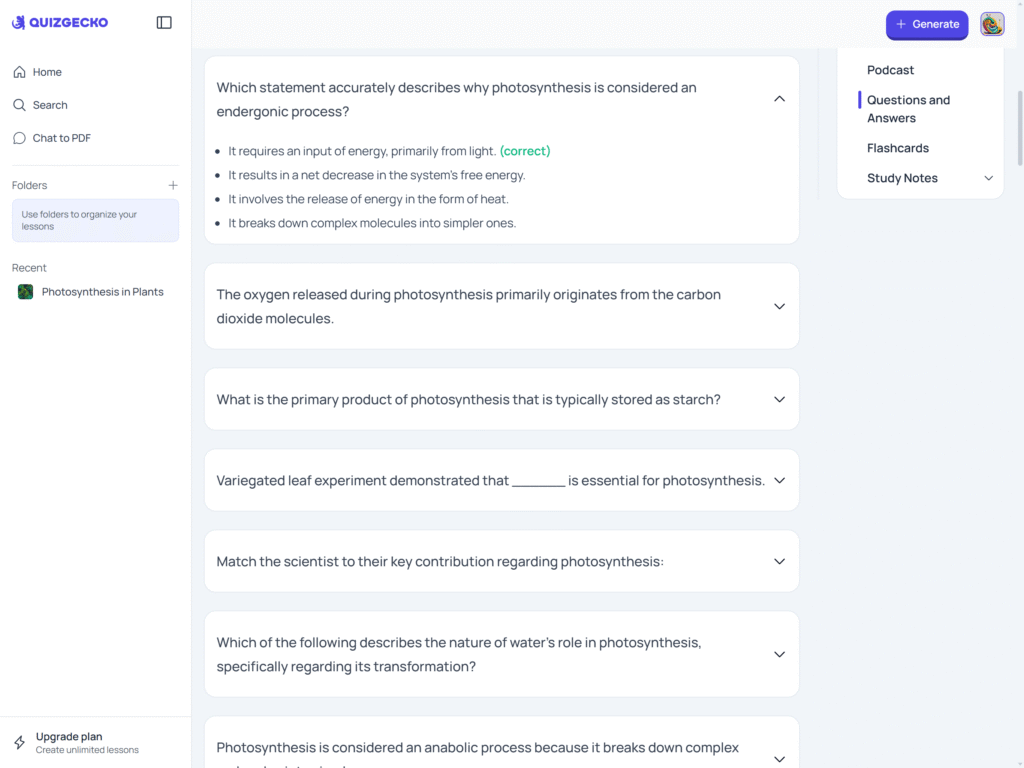The image size is (1024, 768).
Task: Click the Chat to PDF bubble icon
Action: [20, 138]
